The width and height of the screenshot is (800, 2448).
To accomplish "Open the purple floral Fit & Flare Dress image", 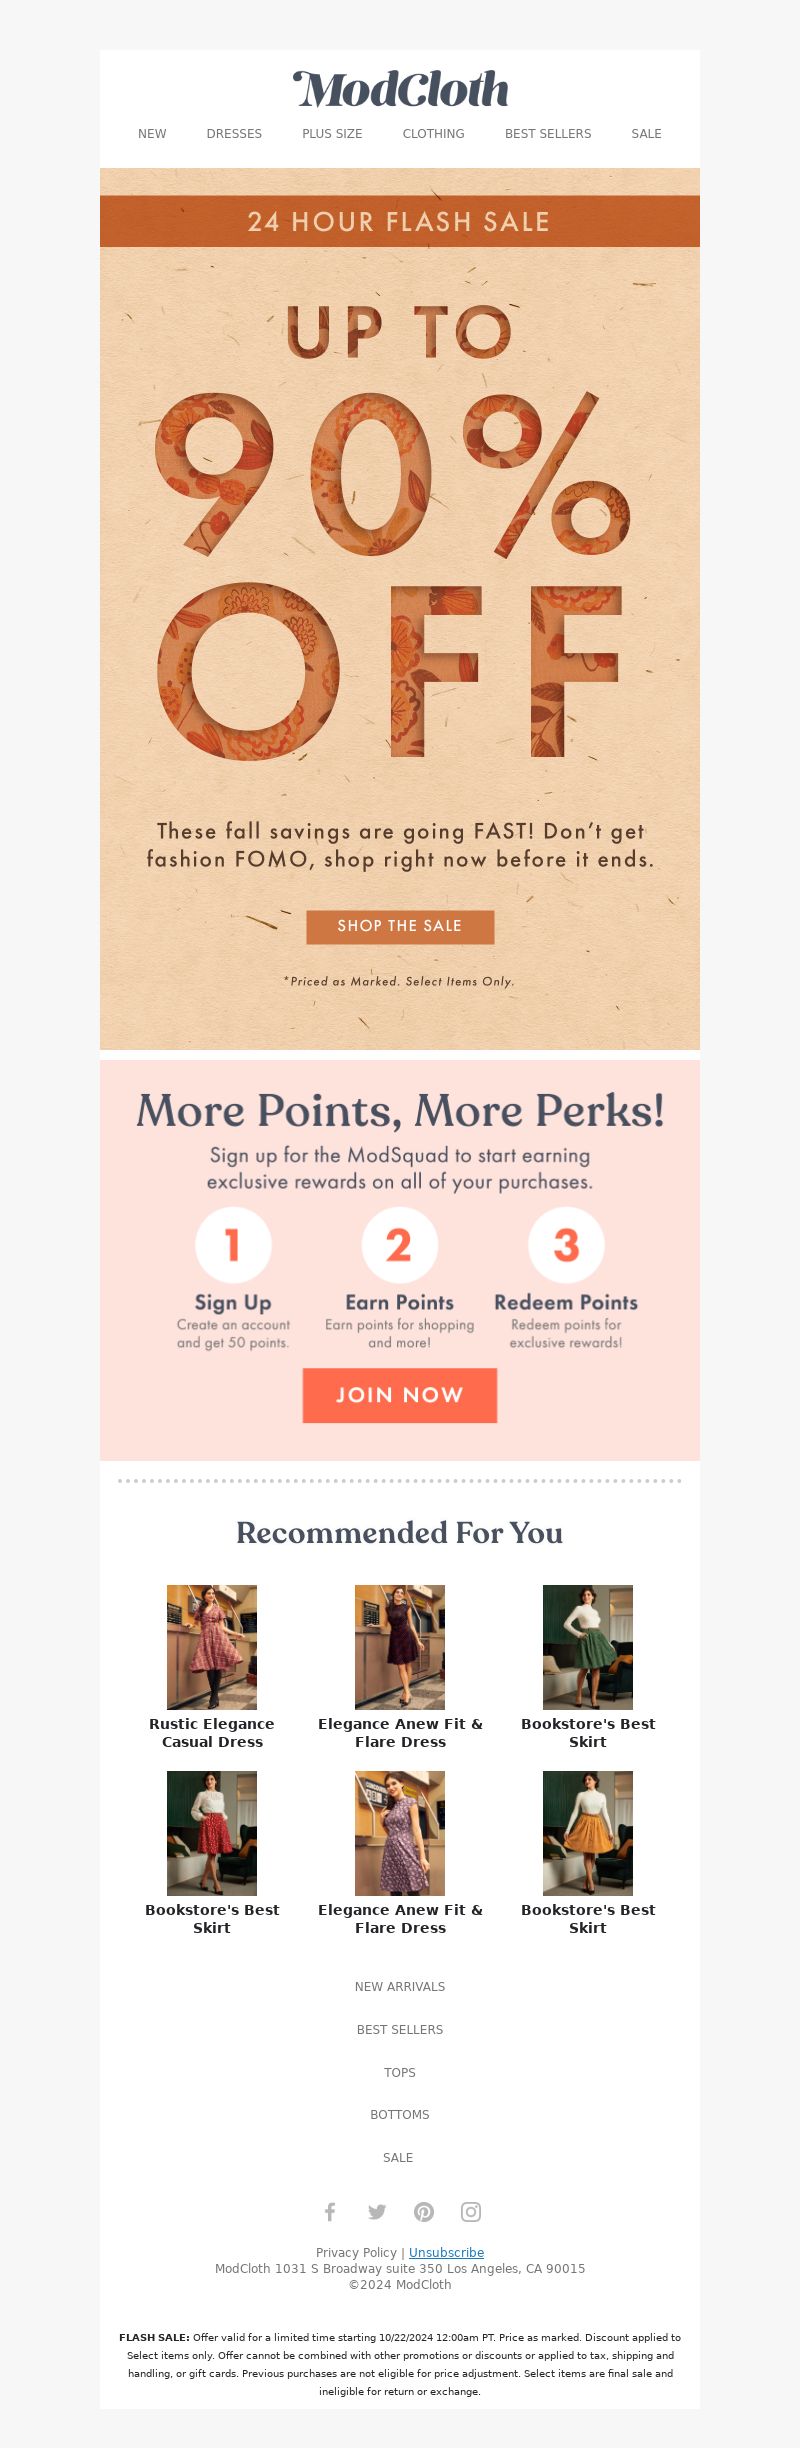I will (x=400, y=1833).
